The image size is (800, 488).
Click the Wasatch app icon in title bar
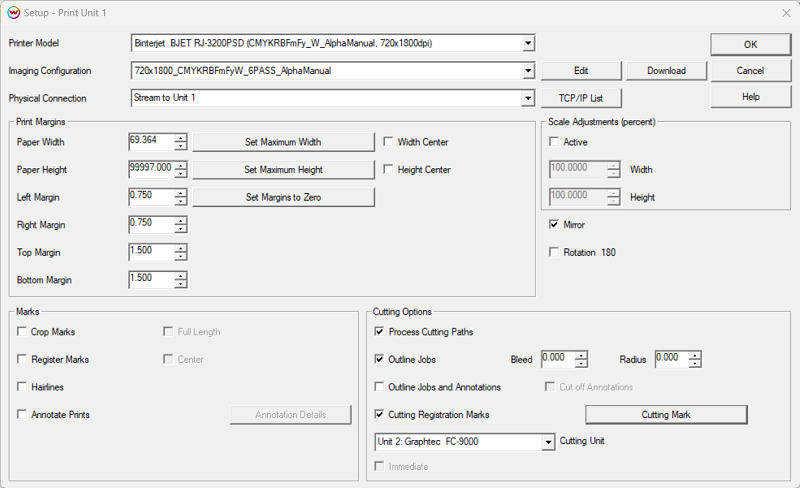[x=14, y=13]
